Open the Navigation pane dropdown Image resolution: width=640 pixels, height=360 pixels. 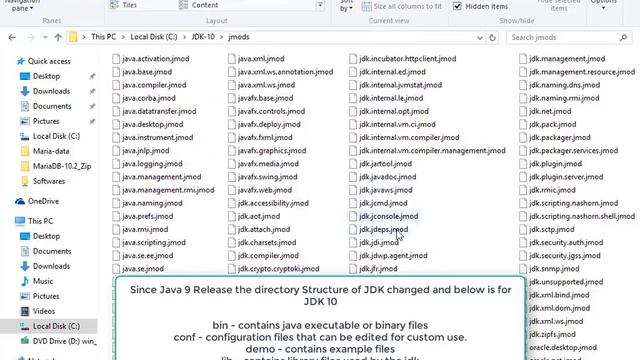pyautogui.click(x=22, y=6)
